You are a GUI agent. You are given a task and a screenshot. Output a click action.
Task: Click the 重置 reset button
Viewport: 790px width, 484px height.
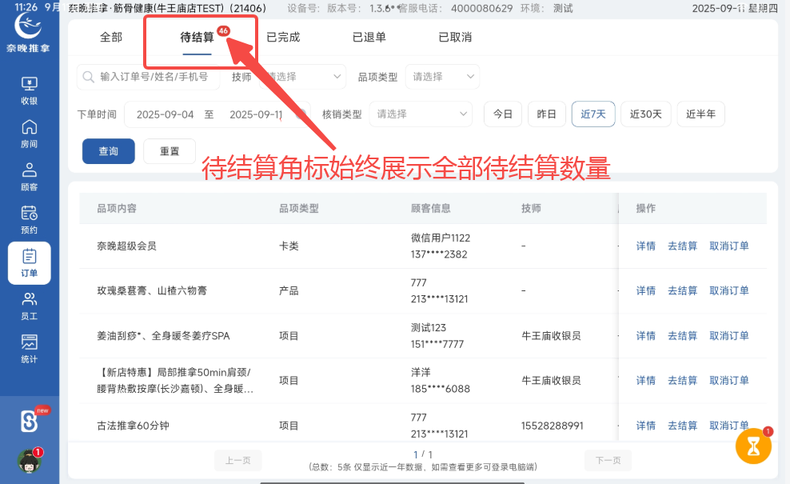[x=169, y=151]
